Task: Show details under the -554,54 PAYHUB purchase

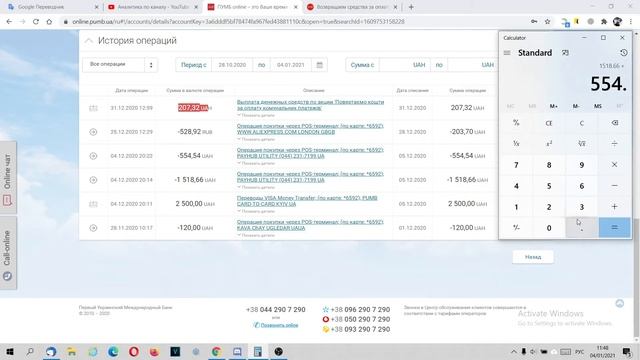Action: (x=256, y=163)
